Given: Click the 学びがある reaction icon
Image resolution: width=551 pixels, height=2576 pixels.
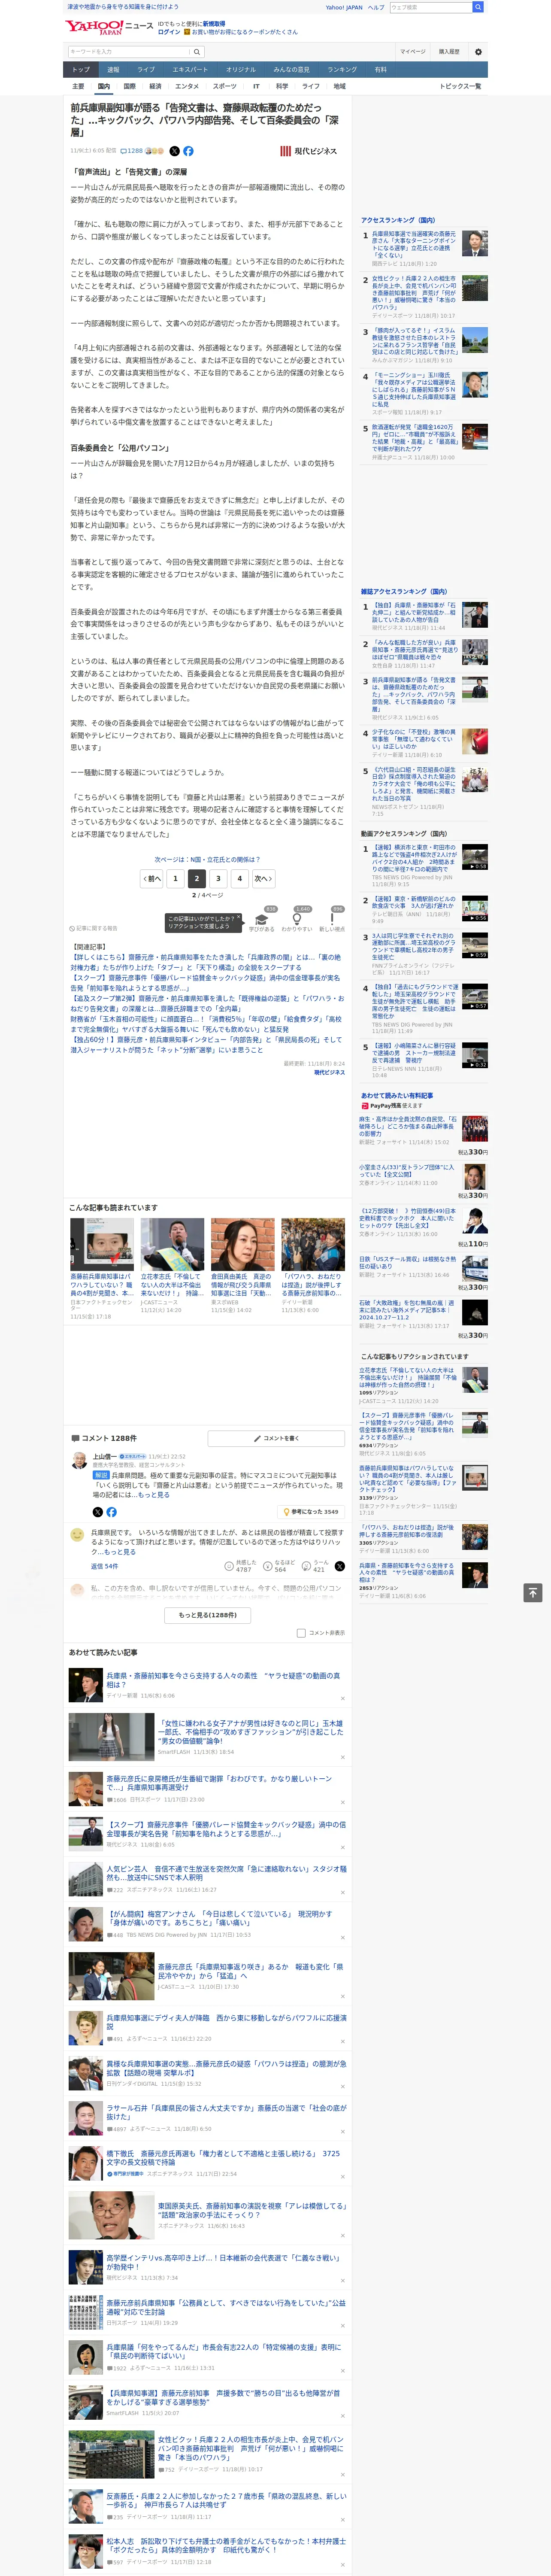Looking at the screenshot, I should tap(262, 920).
